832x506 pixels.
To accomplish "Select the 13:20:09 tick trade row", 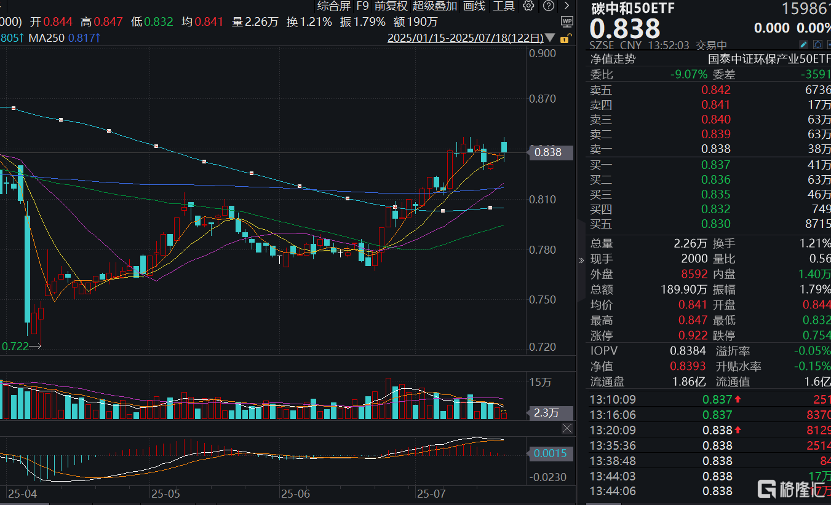I will pyautogui.click(x=710, y=430).
